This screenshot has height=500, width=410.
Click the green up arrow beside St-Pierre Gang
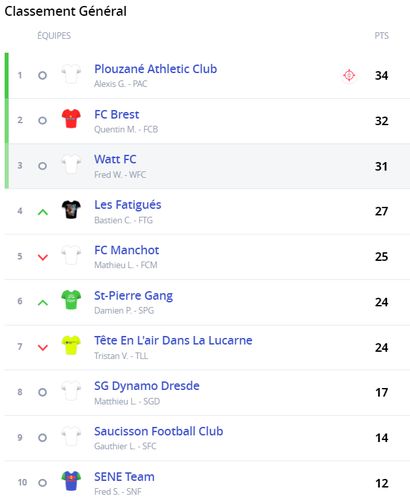43,303
